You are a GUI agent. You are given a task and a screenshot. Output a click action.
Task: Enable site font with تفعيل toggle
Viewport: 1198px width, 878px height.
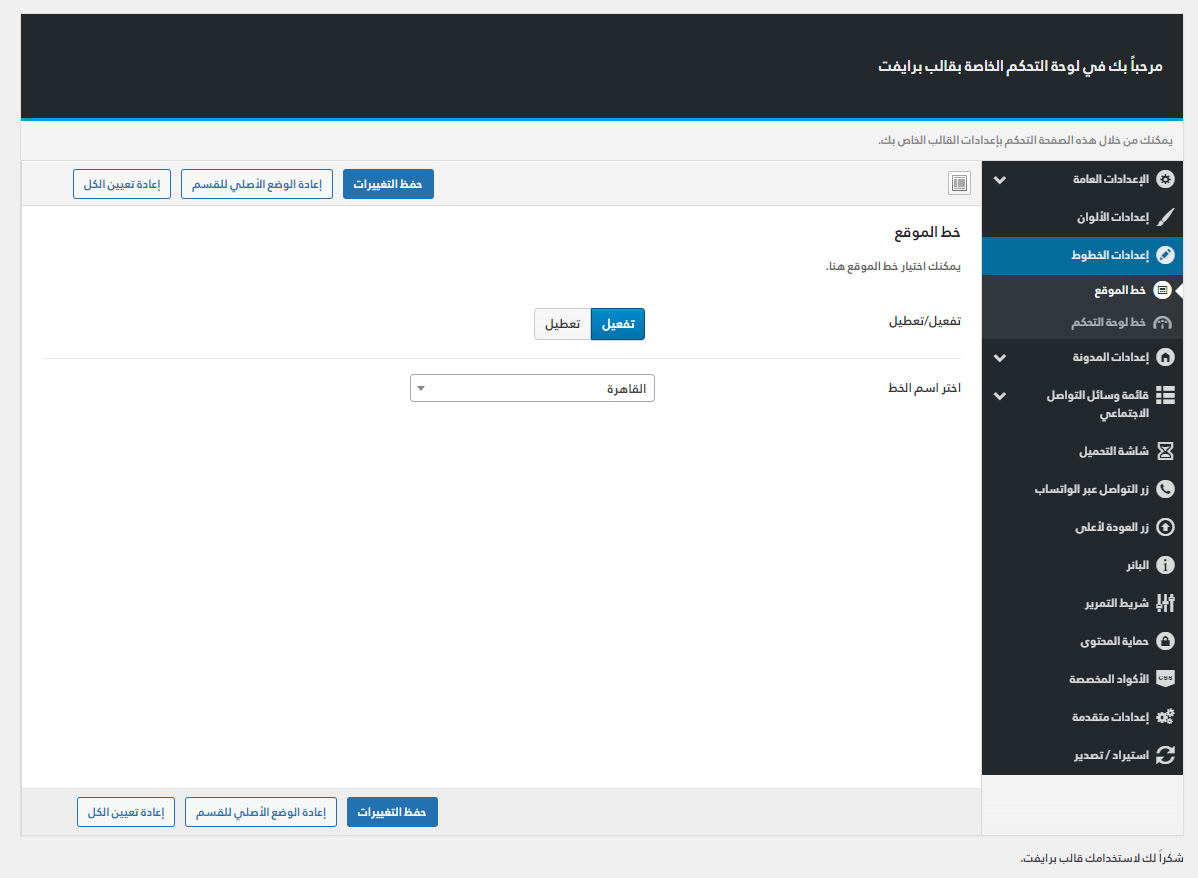pyautogui.click(x=618, y=324)
